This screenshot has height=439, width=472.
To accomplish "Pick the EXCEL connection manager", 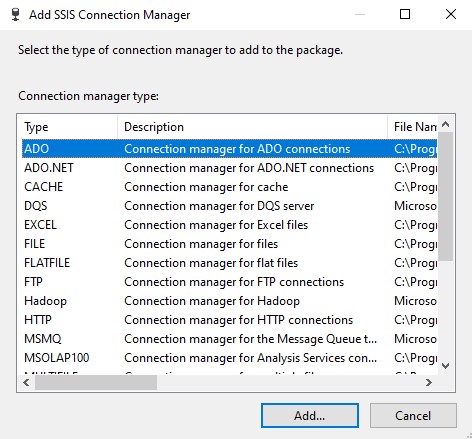I will click(229, 225).
